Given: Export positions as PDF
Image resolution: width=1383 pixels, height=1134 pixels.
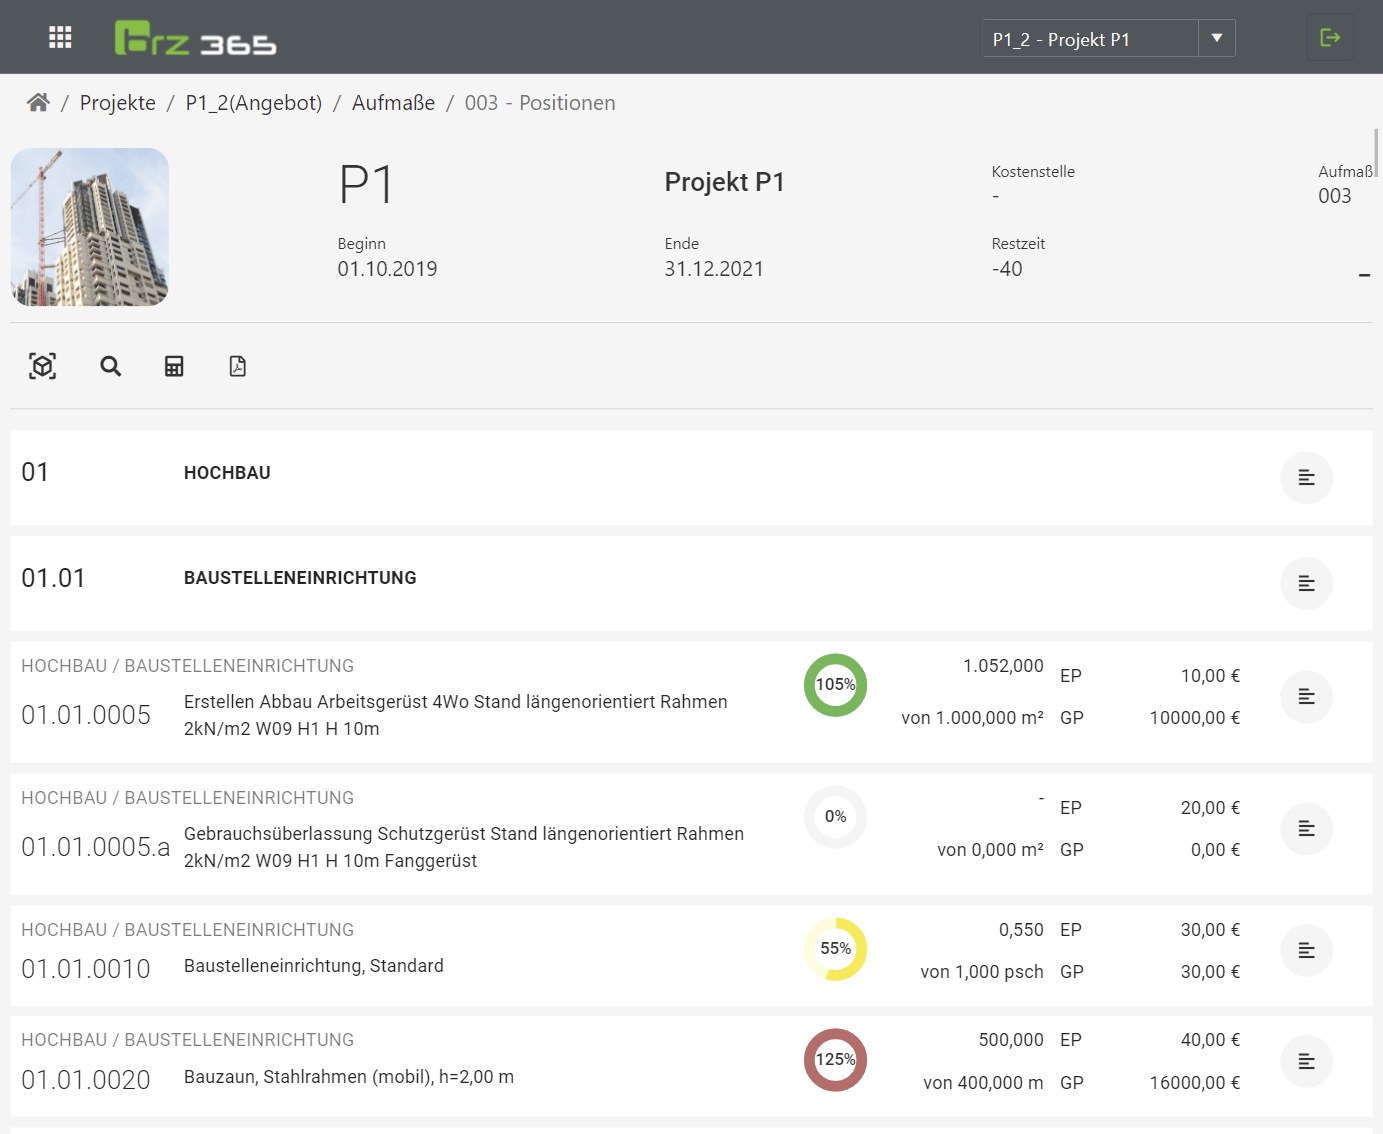Looking at the screenshot, I should tap(237, 366).
